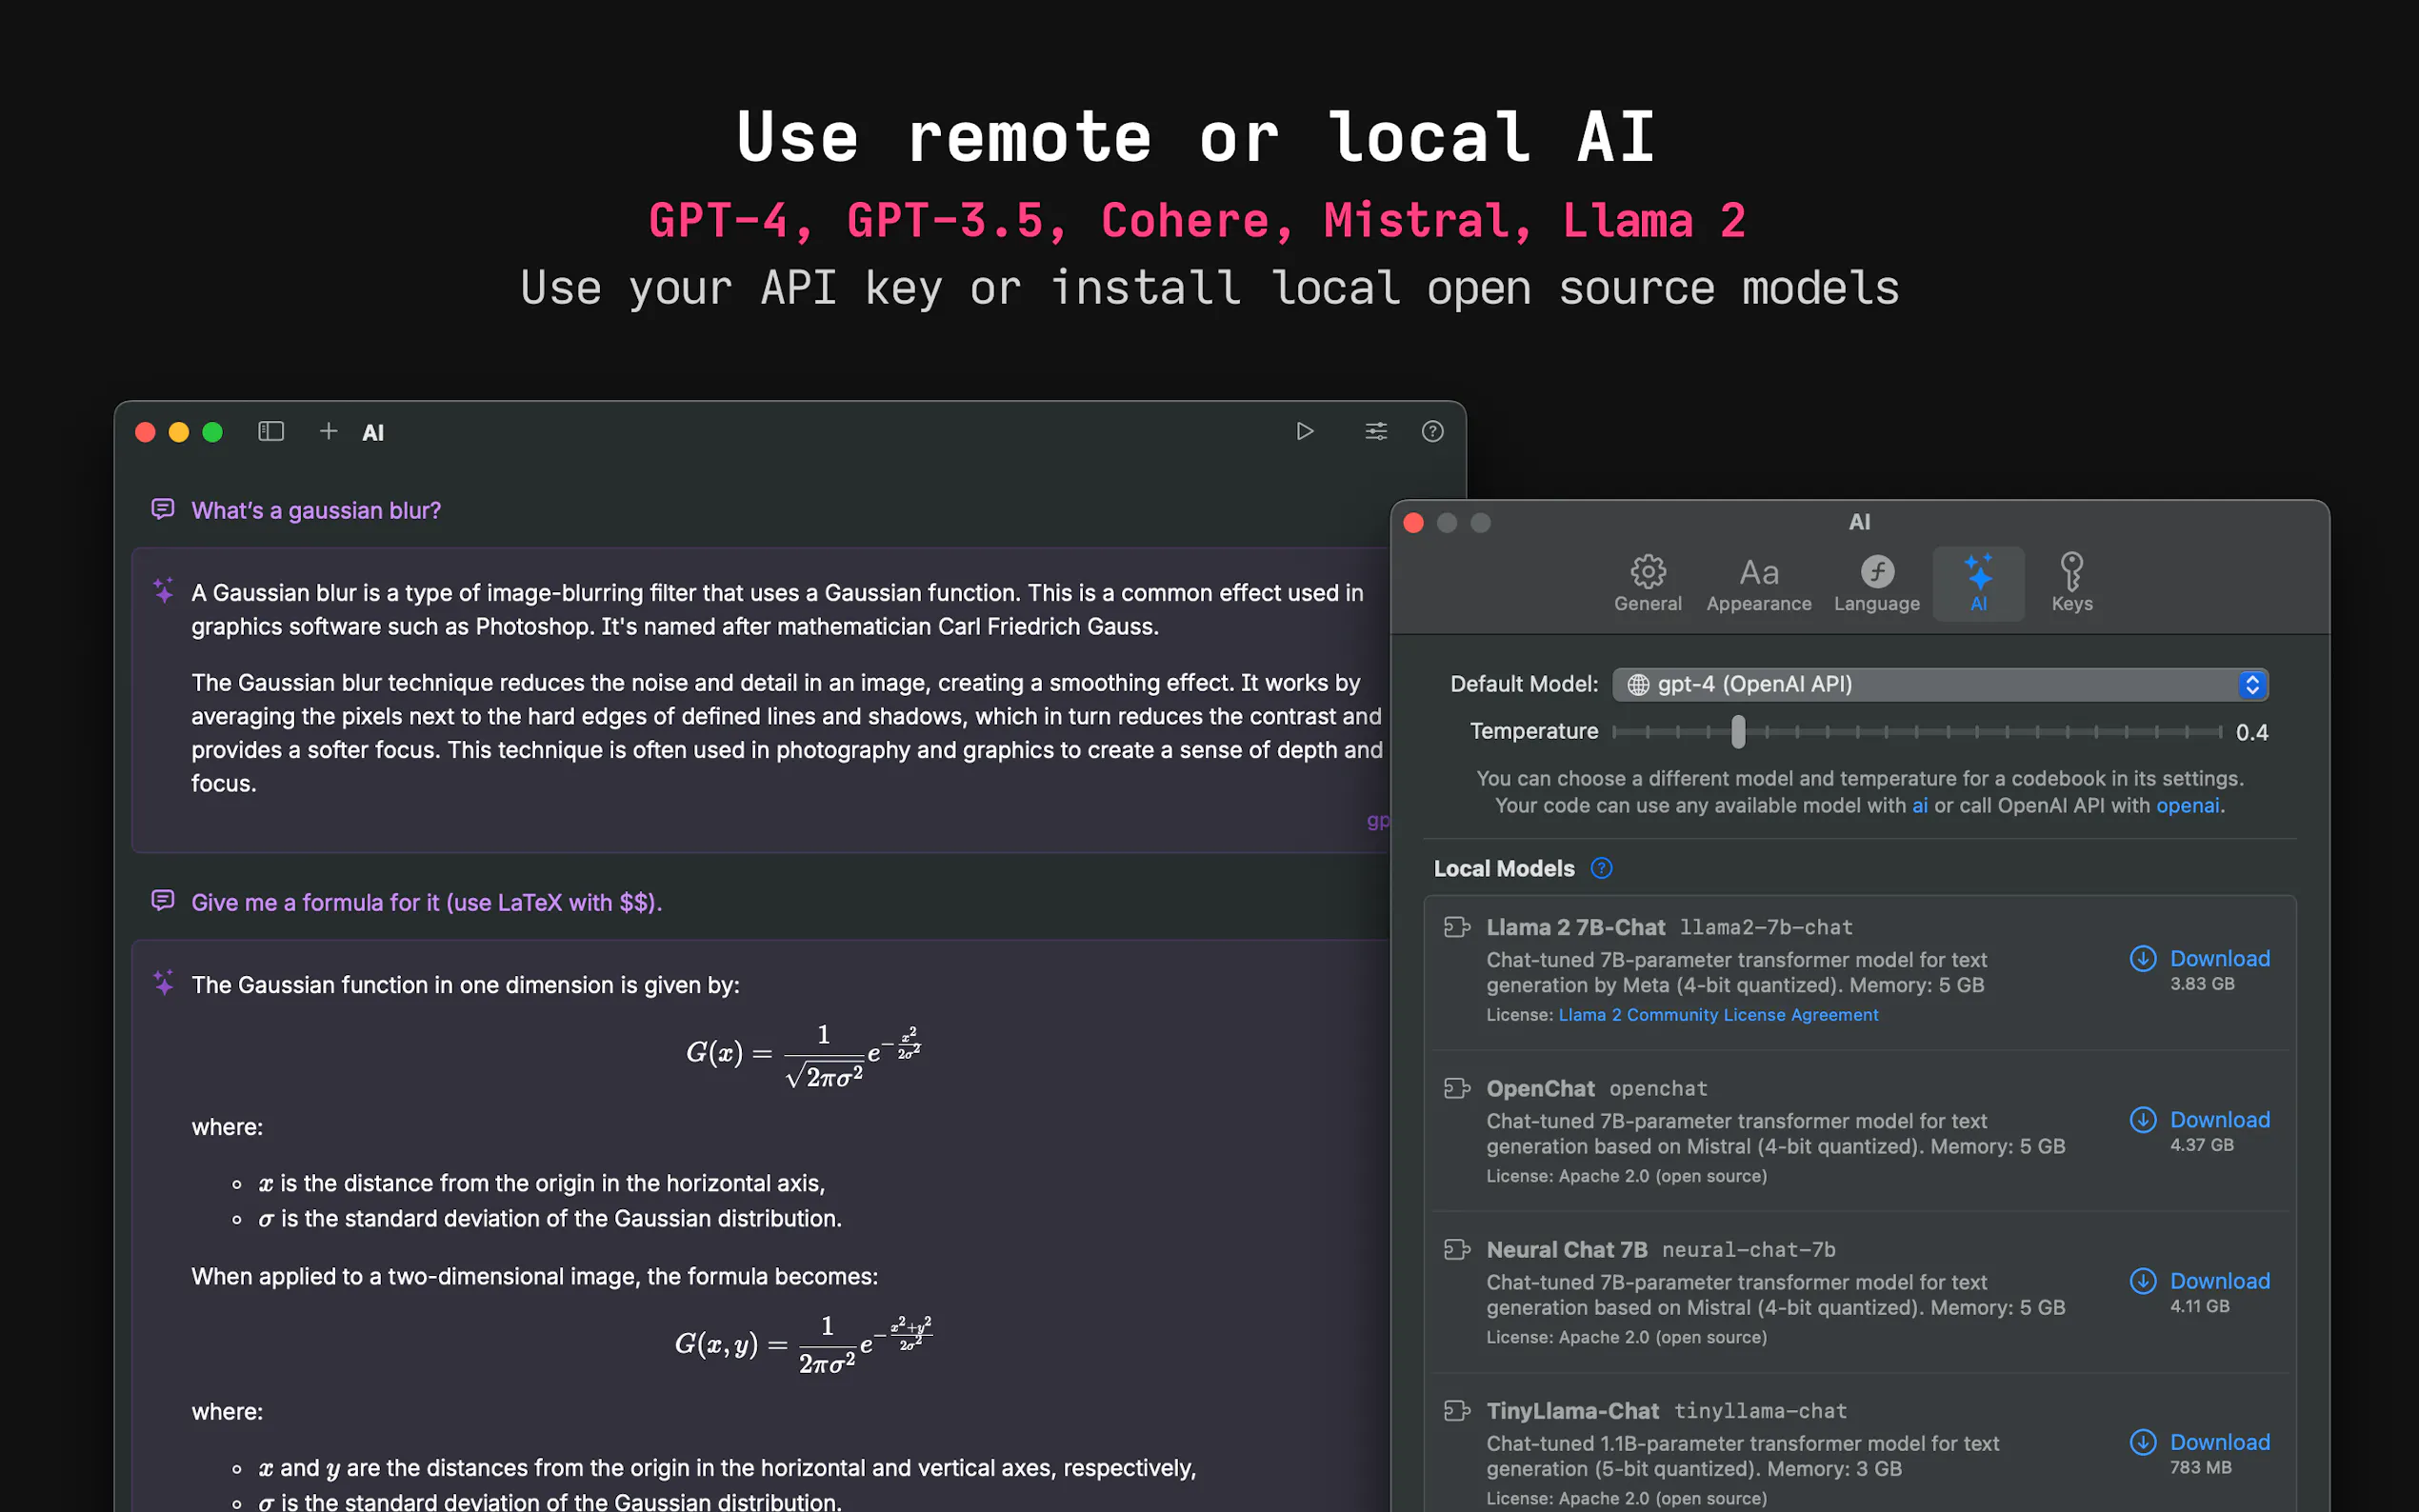Open codebook settings sliders icon
The image size is (2419, 1512).
coord(1376,431)
